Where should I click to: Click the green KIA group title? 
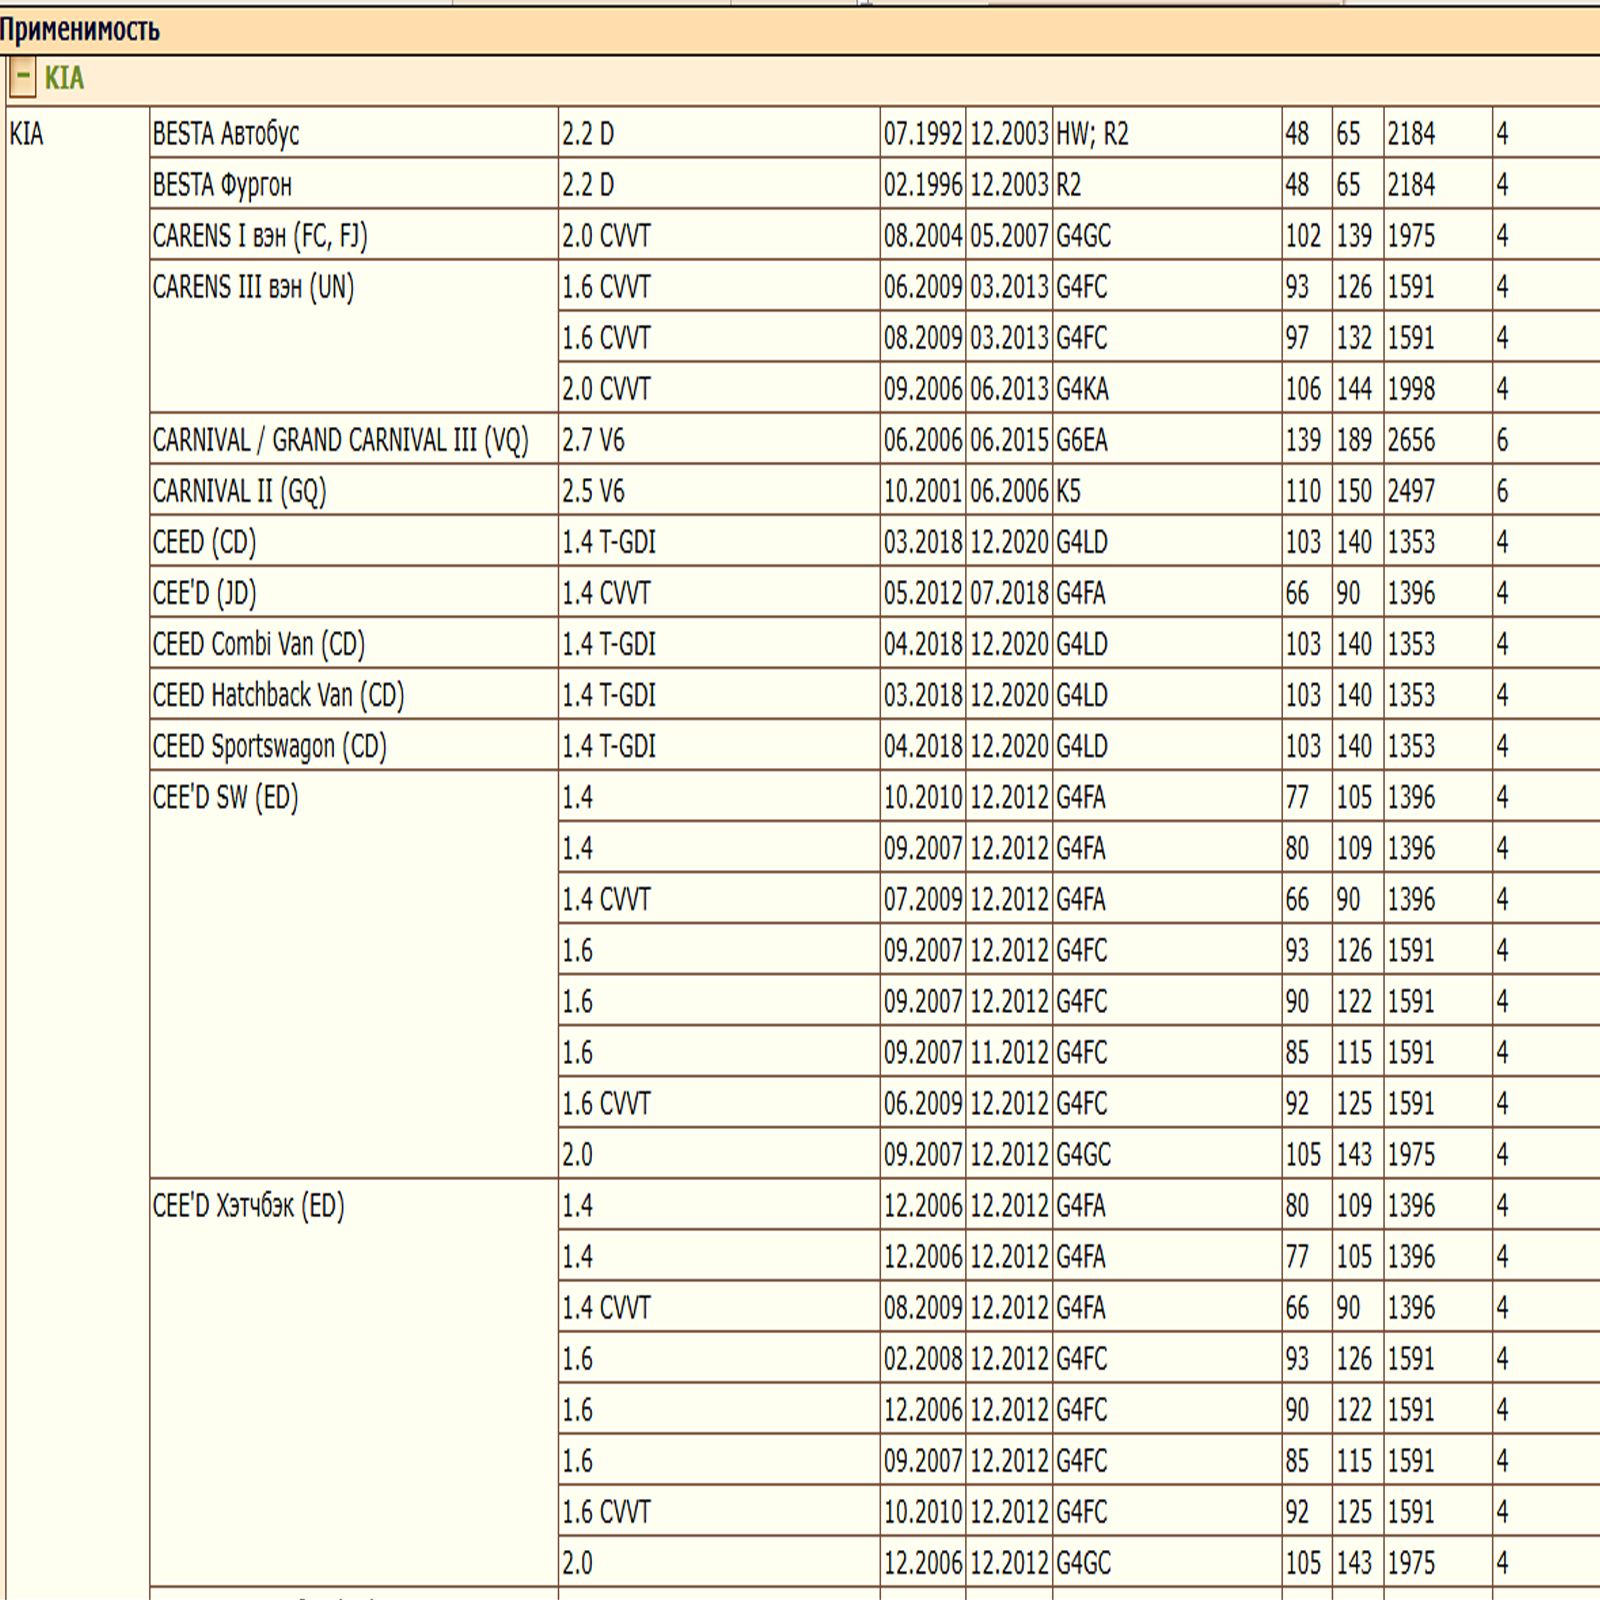coord(64,78)
